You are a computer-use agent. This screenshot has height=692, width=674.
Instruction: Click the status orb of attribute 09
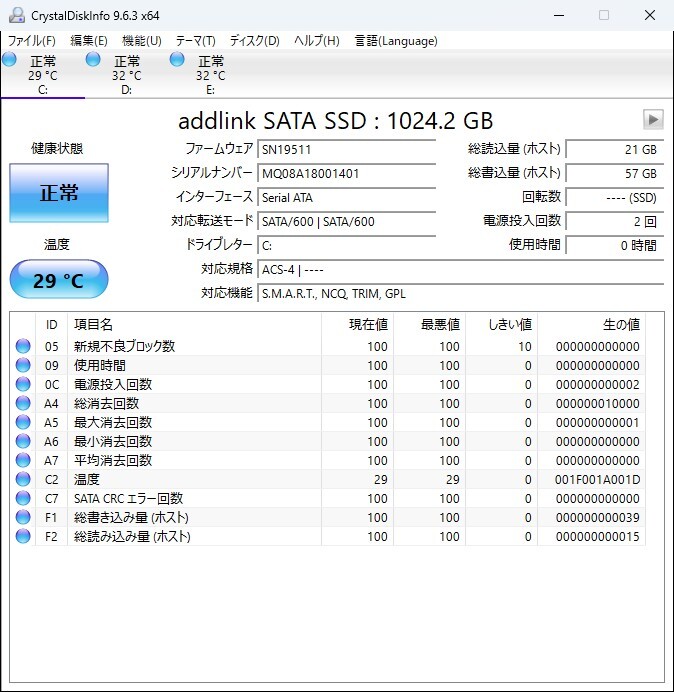click(x=23, y=365)
